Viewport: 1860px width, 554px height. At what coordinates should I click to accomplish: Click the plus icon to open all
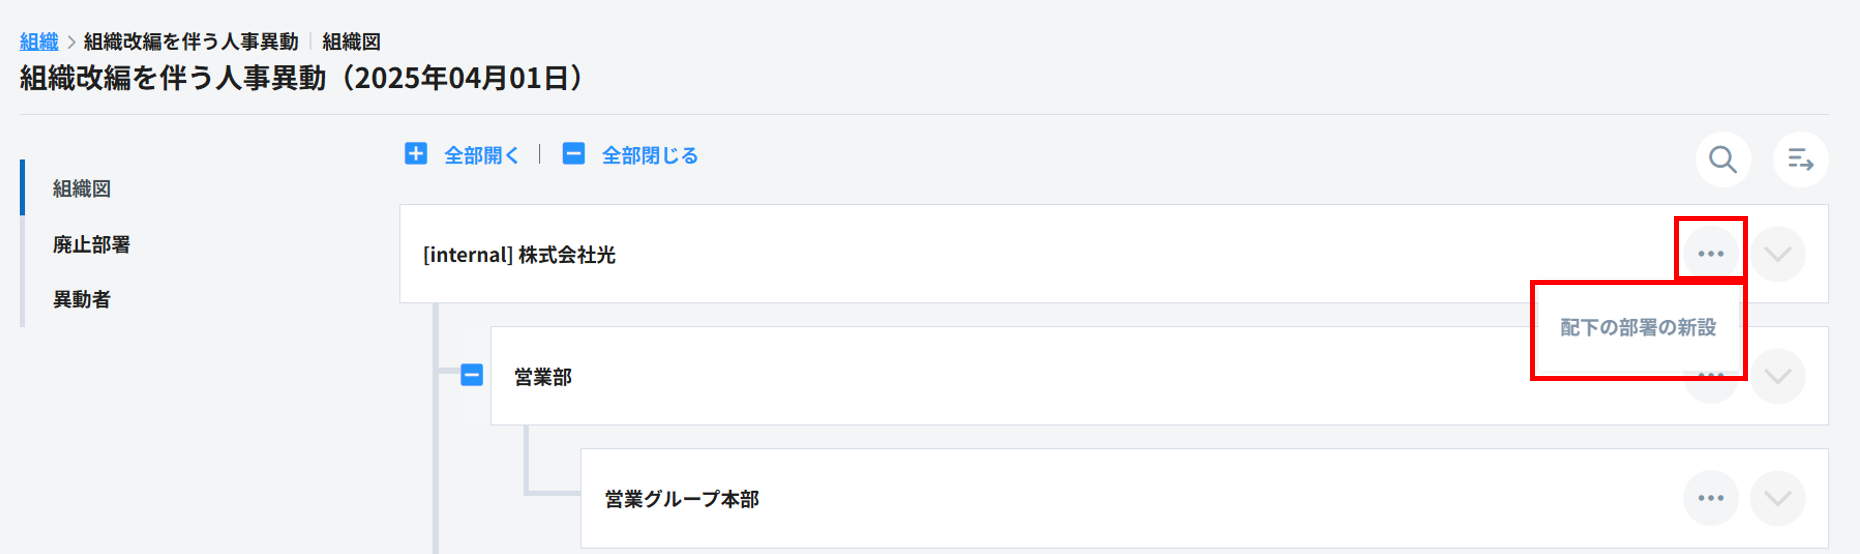(416, 154)
